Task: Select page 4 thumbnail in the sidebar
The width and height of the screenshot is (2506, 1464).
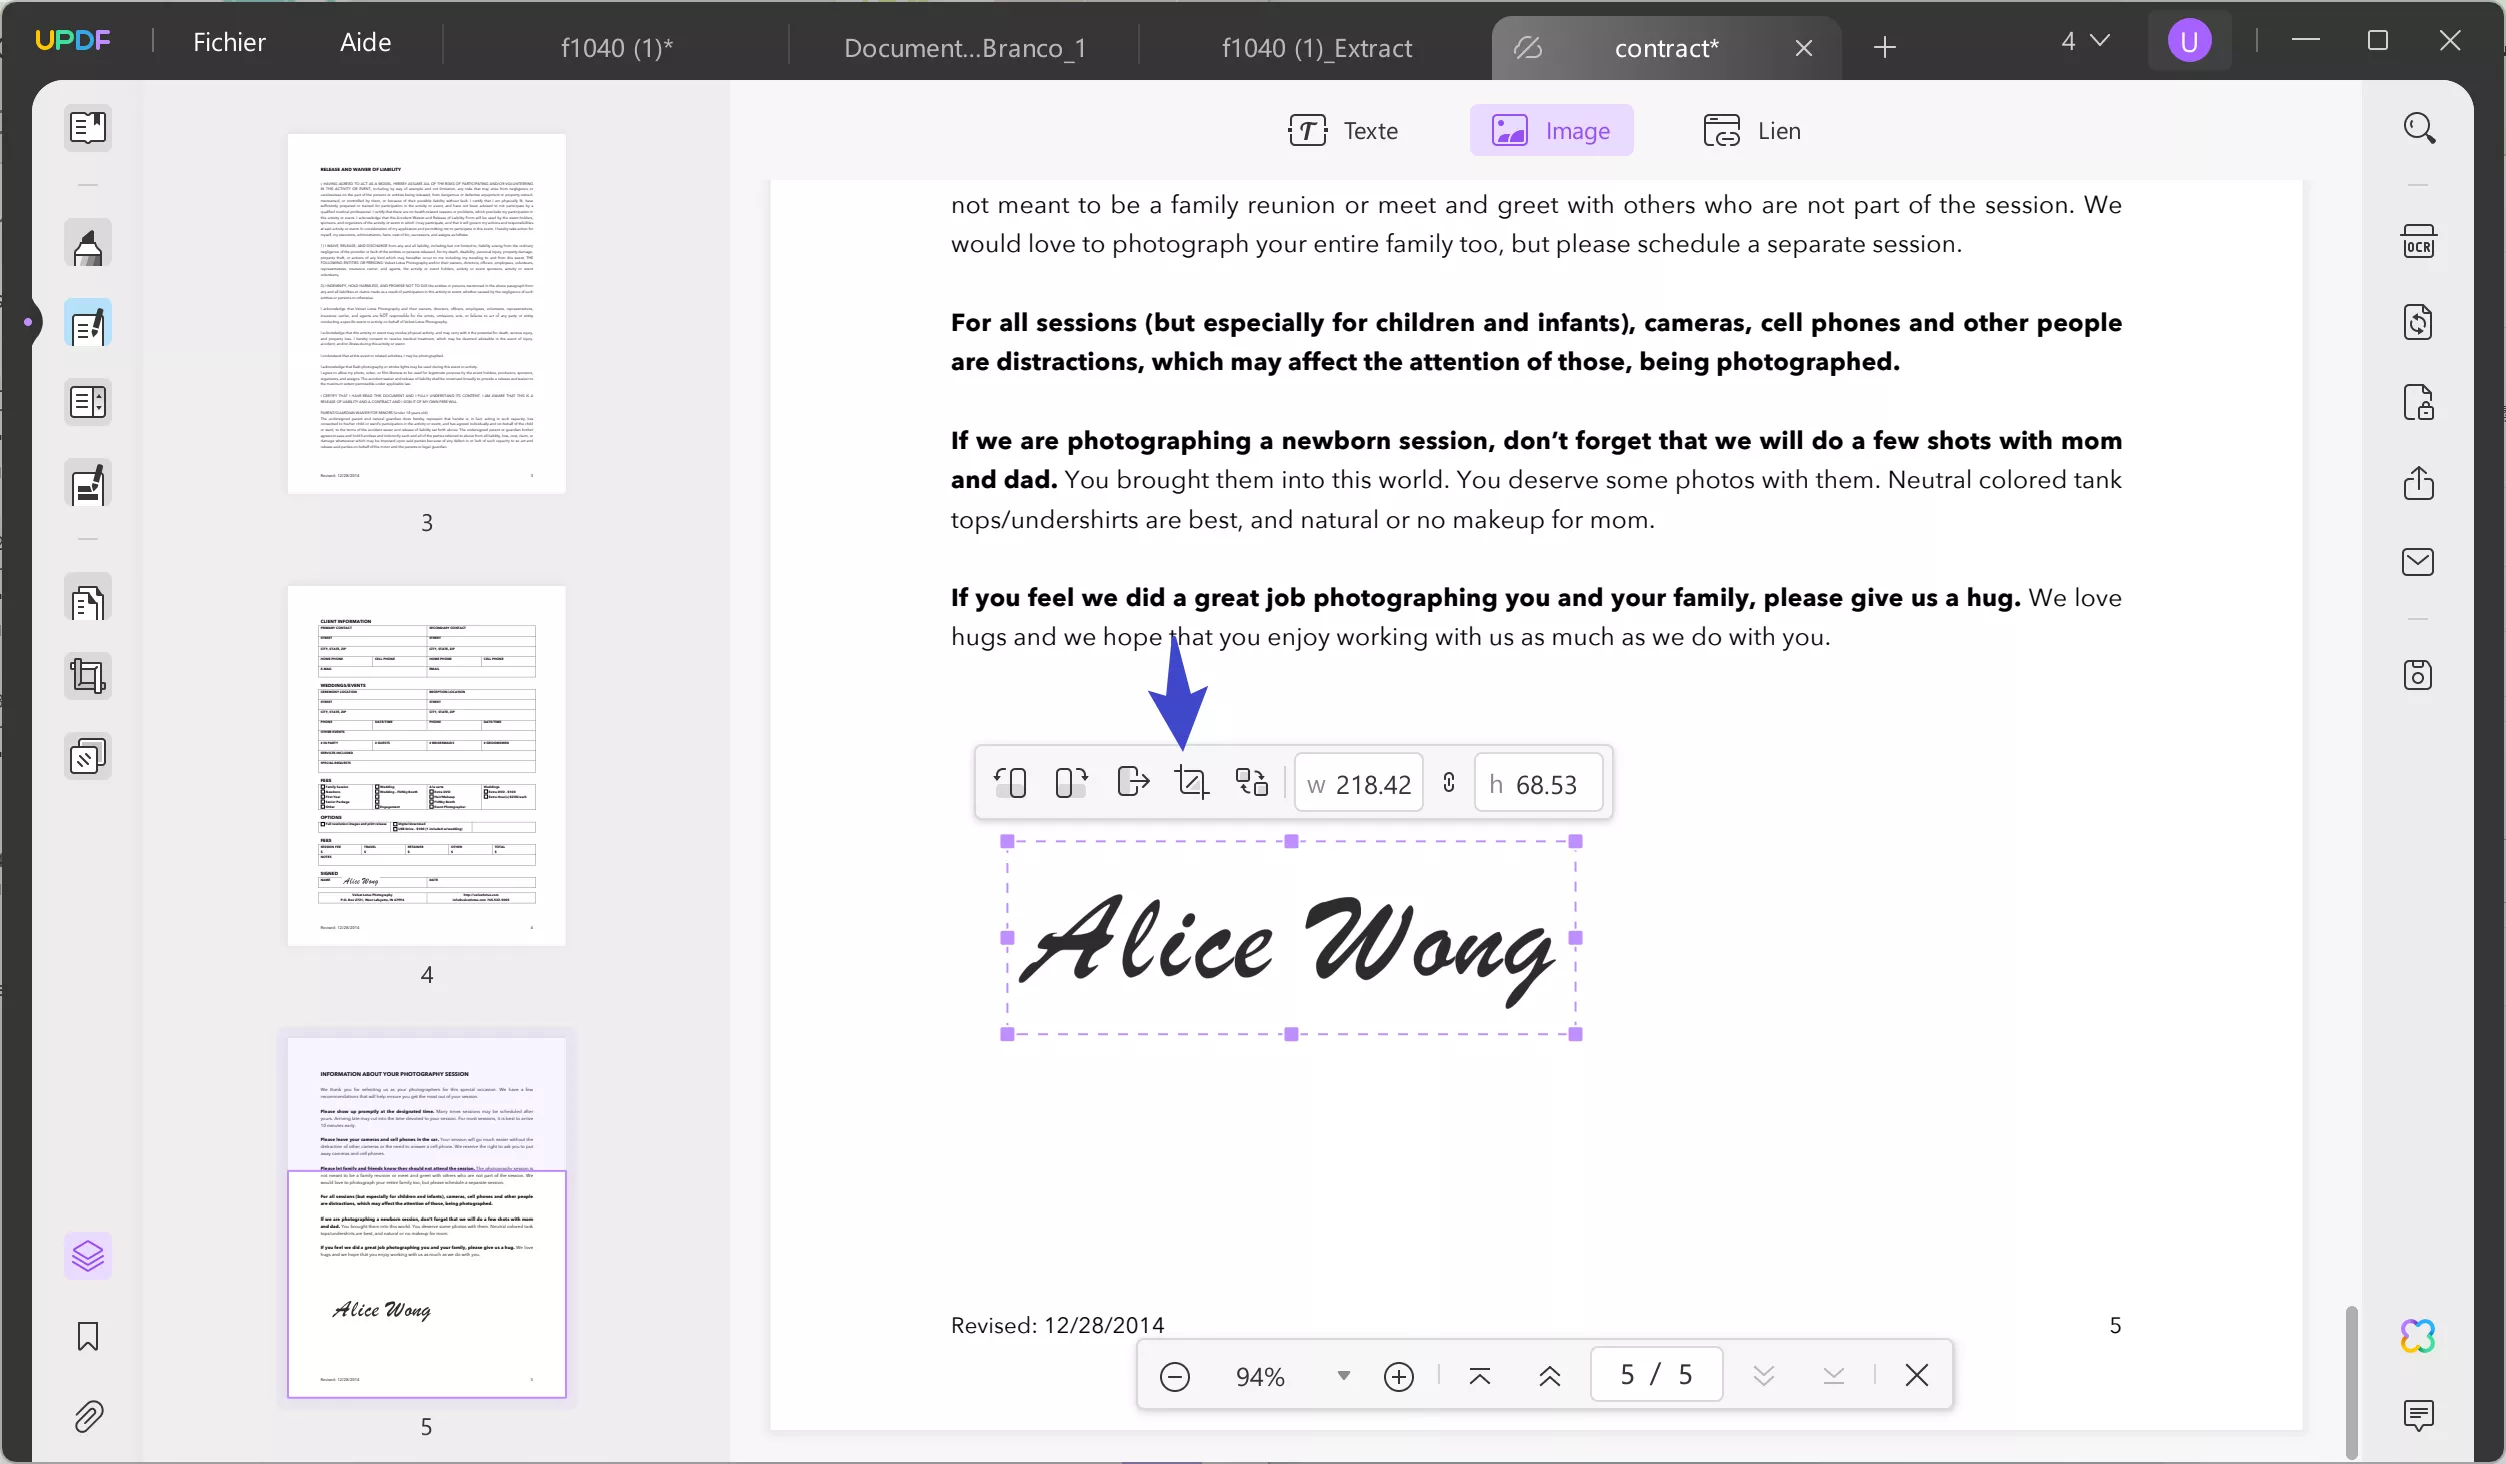Action: tap(426, 763)
